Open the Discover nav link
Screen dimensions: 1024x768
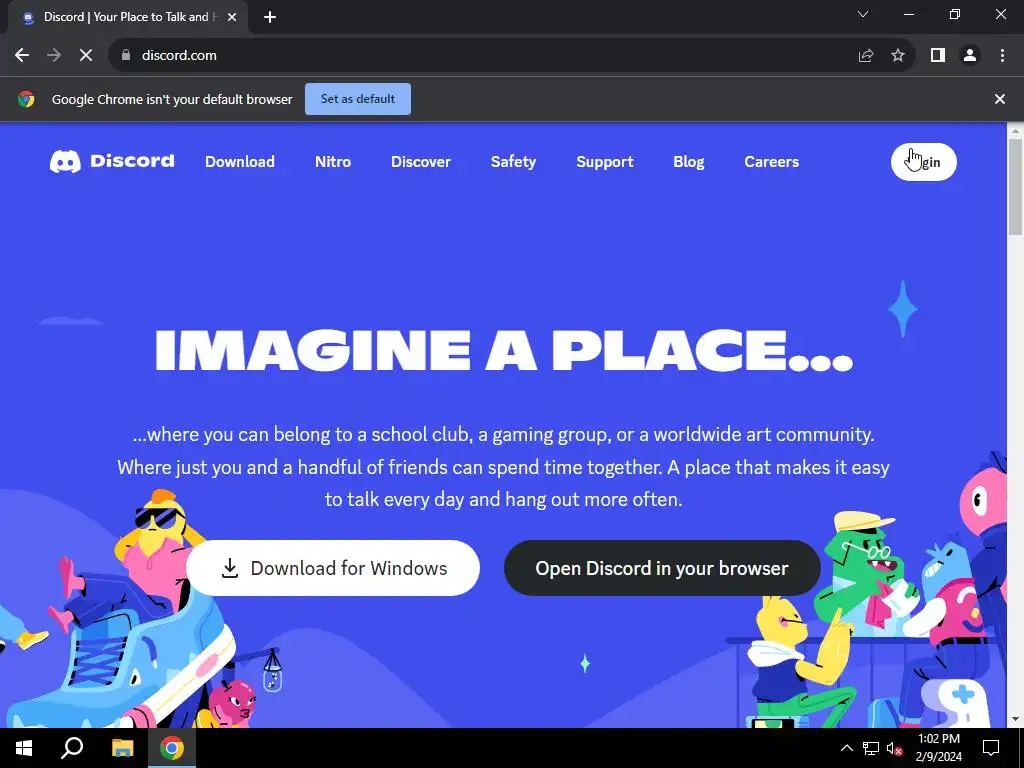point(421,162)
